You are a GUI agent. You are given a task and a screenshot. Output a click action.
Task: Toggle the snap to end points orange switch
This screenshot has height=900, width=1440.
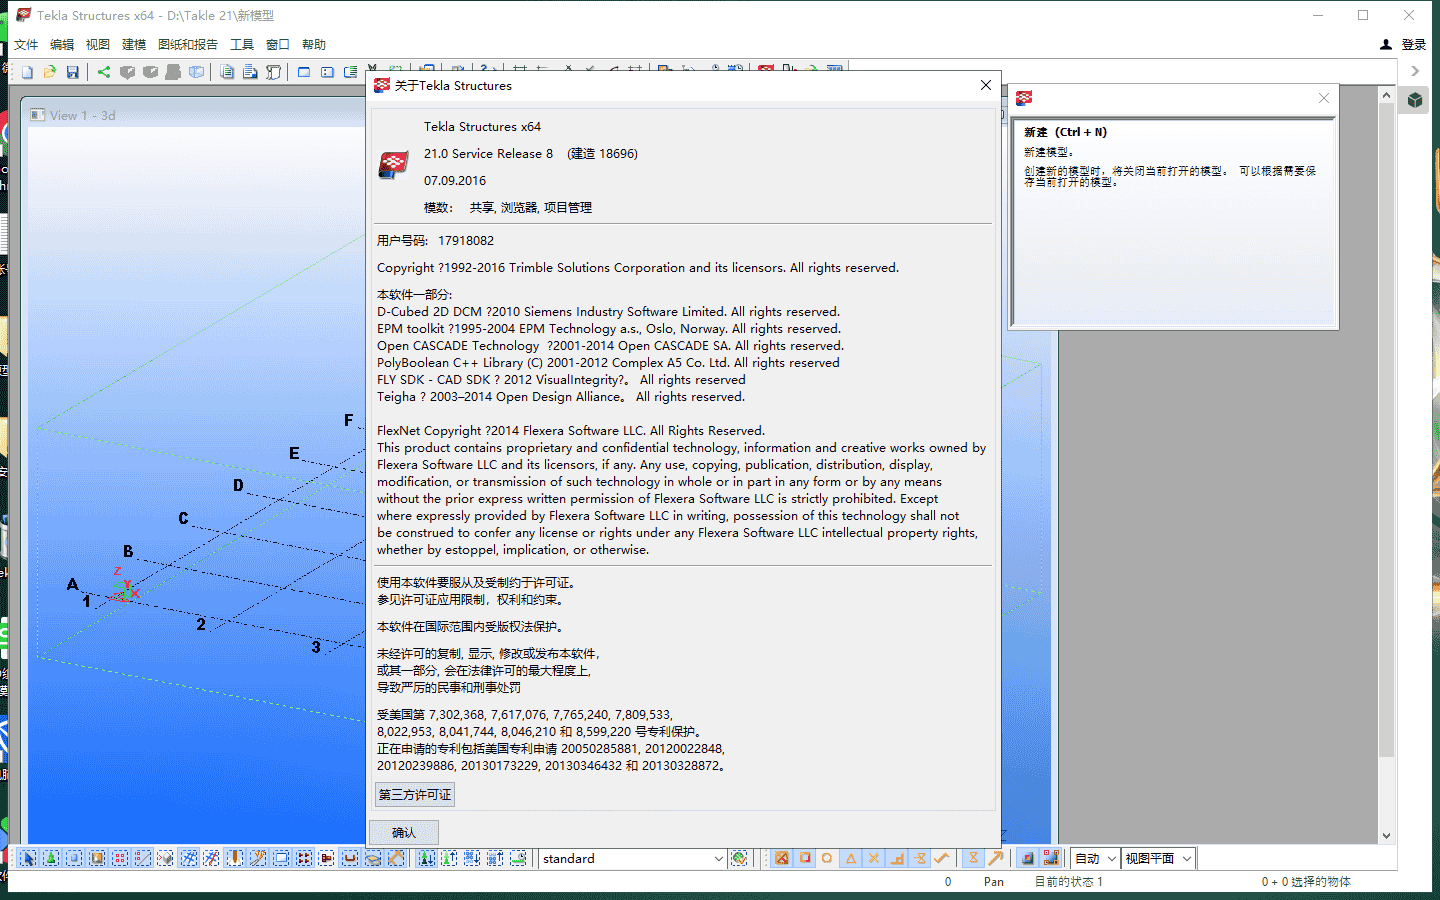[805, 858]
